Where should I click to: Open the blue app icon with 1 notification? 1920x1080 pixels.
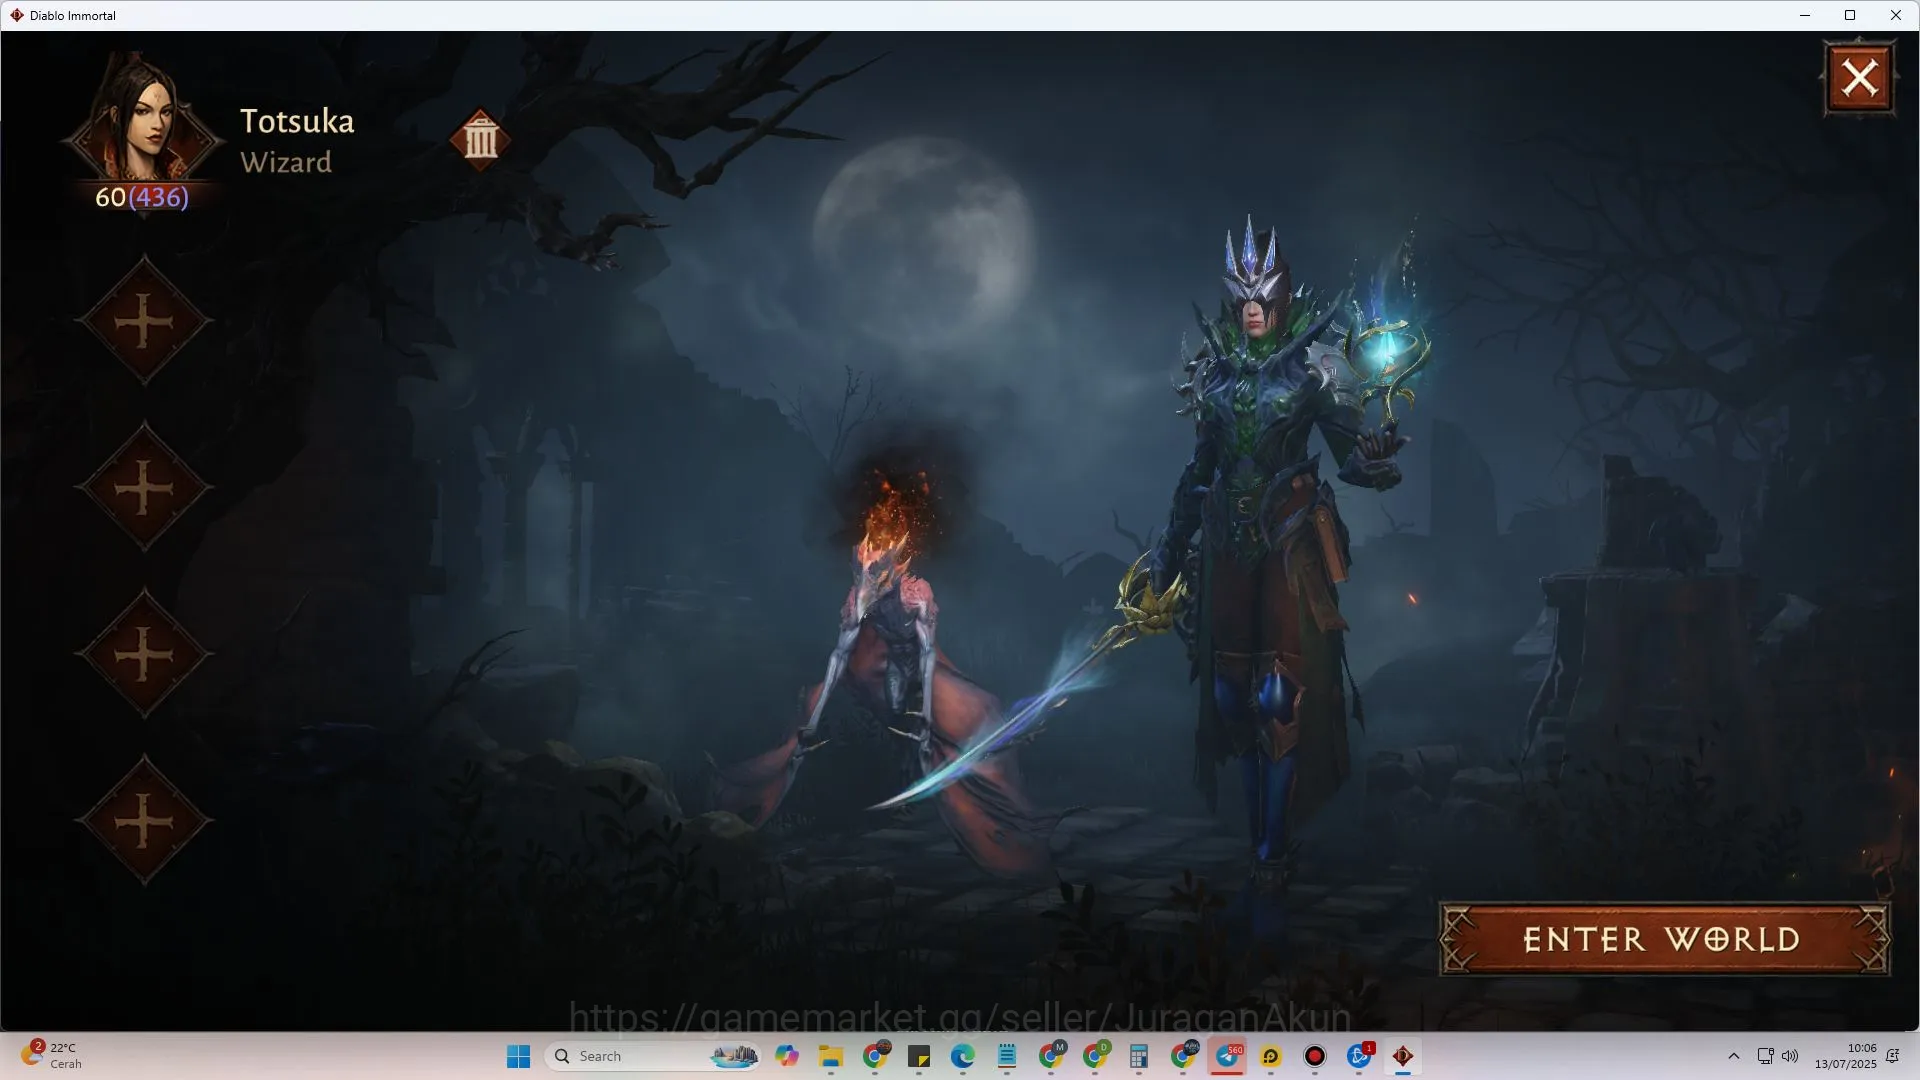click(1360, 1055)
